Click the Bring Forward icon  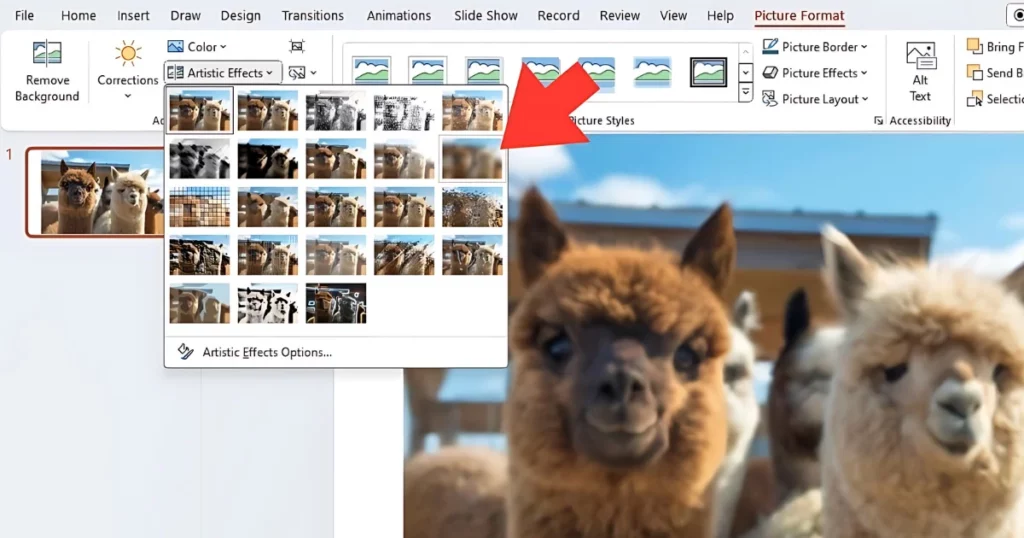[974, 46]
